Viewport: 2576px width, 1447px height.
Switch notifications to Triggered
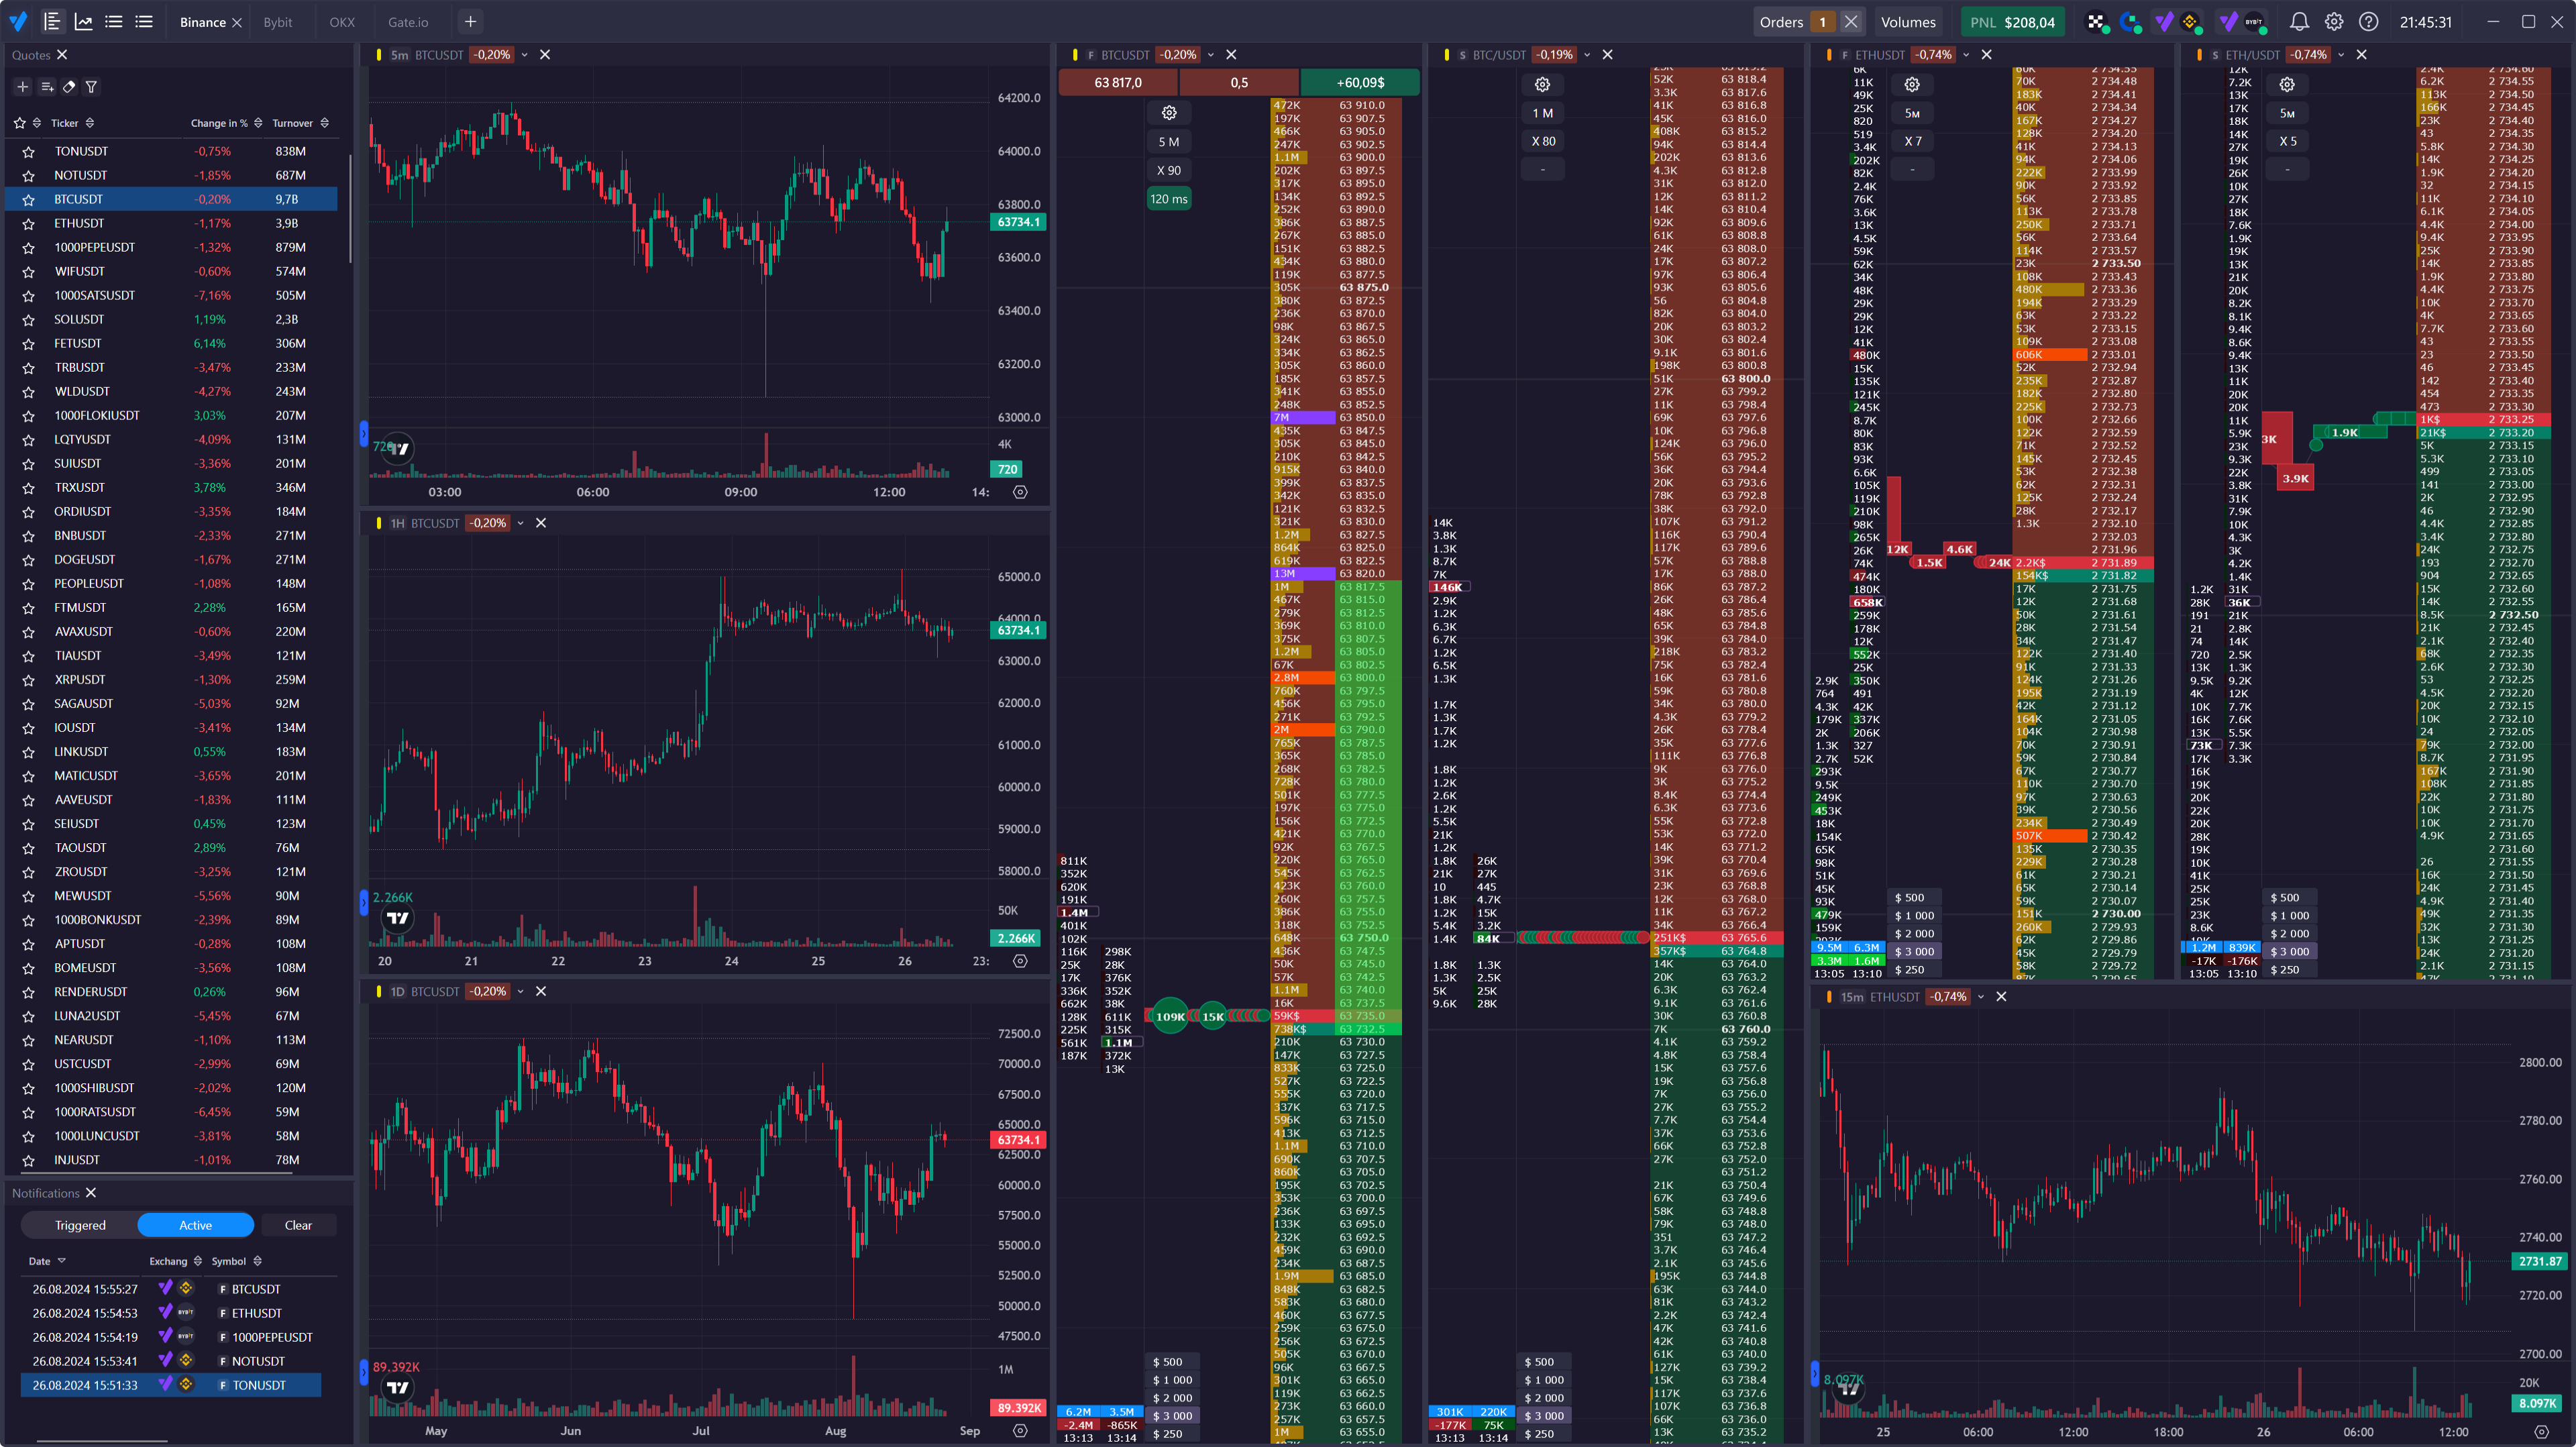80,1225
